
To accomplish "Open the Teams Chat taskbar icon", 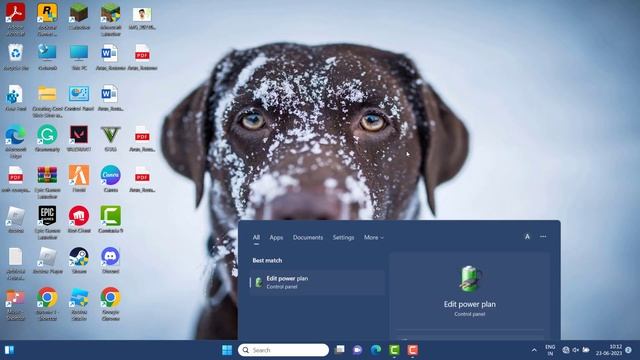I will coord(358,350).
